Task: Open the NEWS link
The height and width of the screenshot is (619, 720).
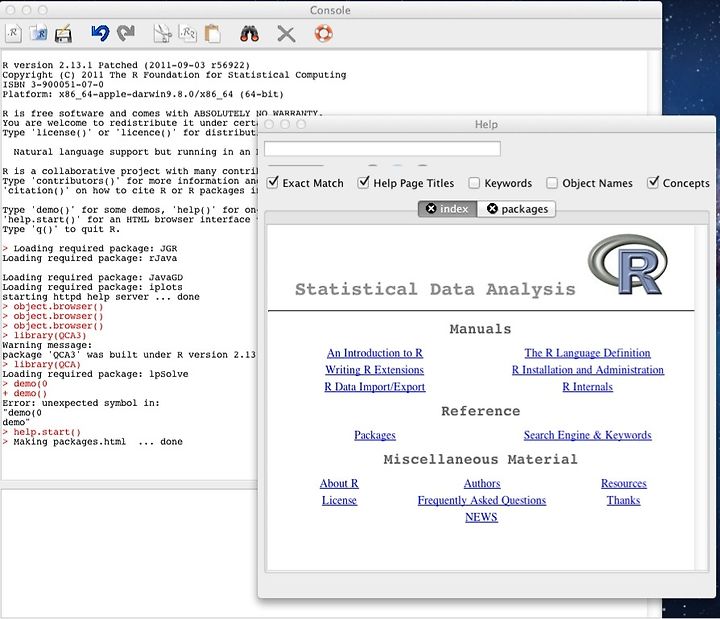Action: (x=481, y=517)
